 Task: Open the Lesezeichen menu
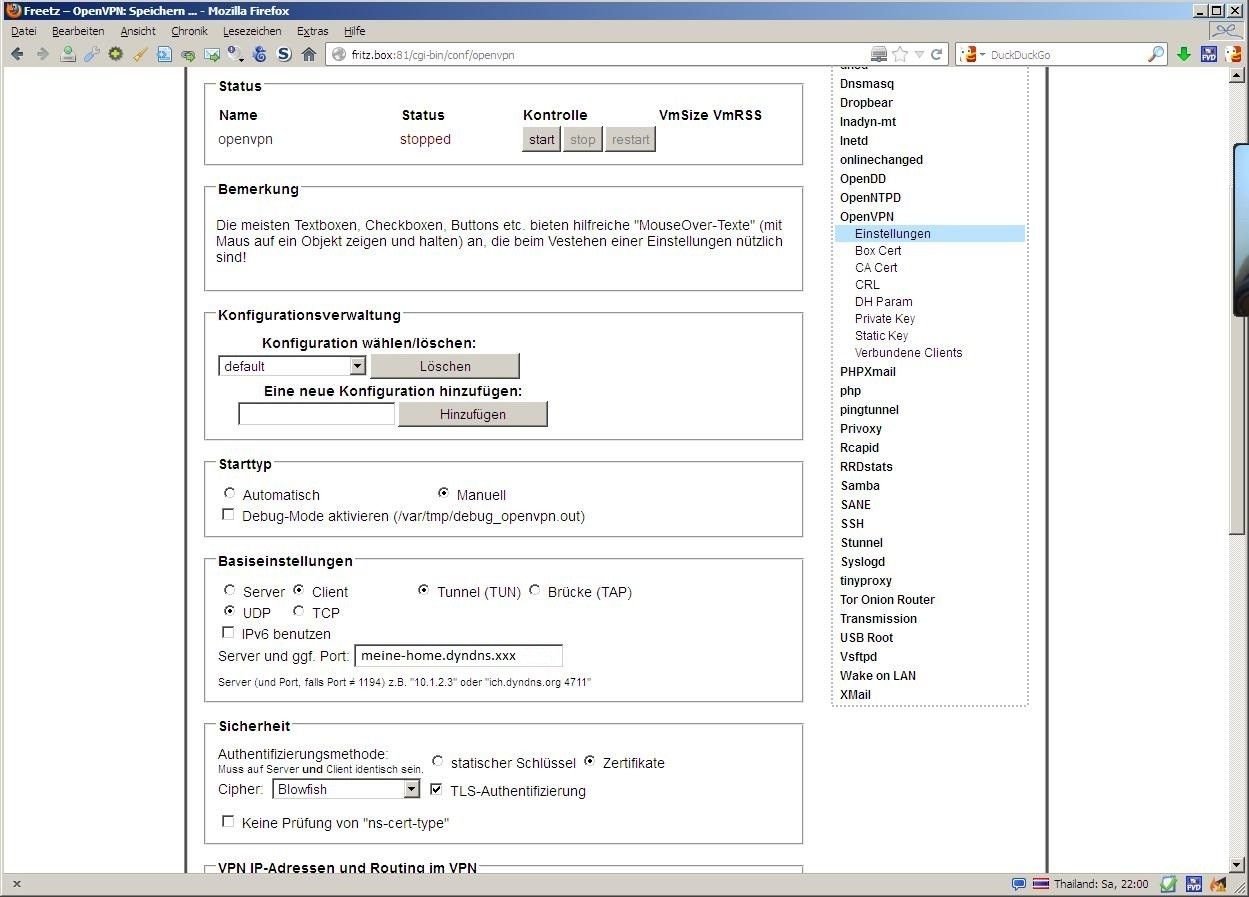pyautogui.click(x=252, y=31)
